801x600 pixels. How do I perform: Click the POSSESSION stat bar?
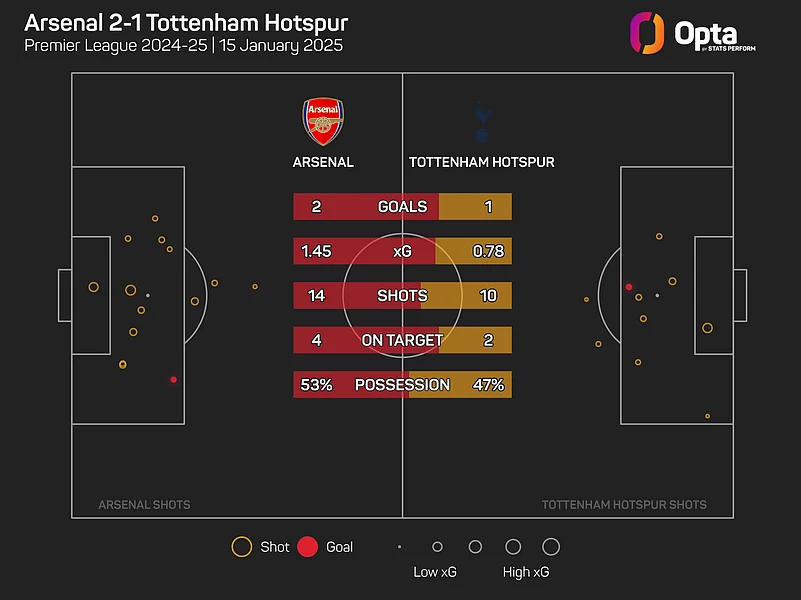click(x=402, y=385)
